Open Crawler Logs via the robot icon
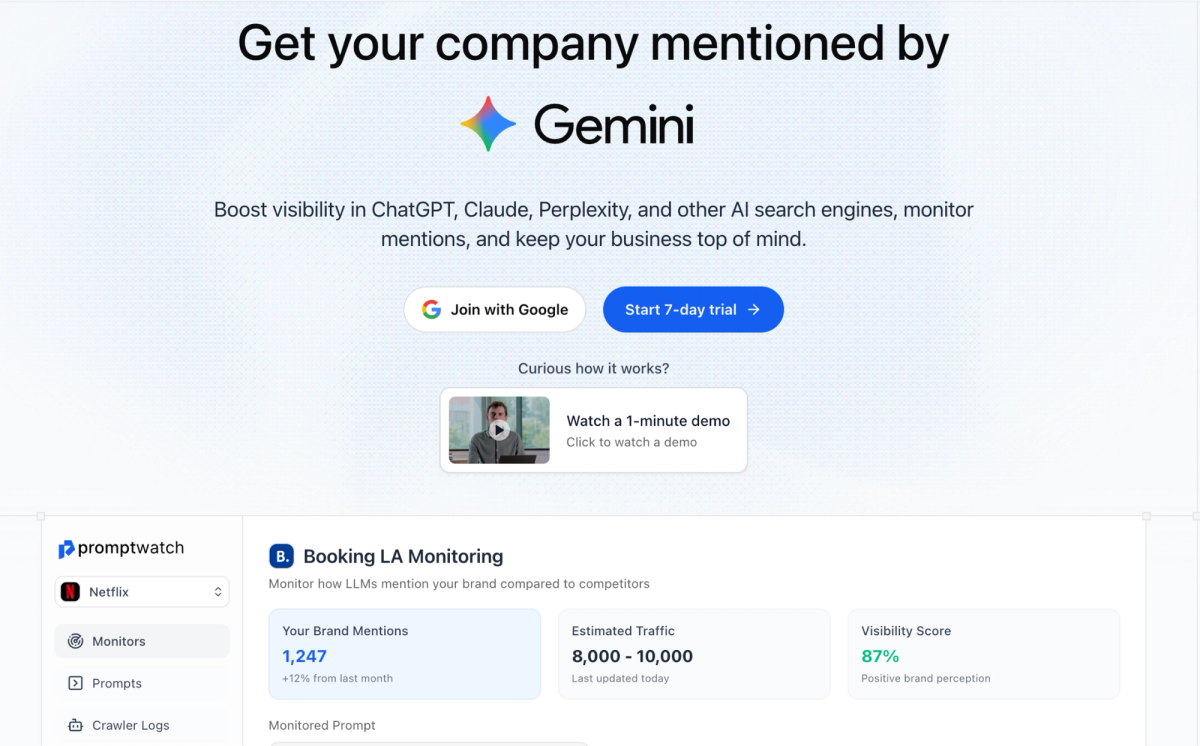Screen dimensions: 1200x746 tap(77, 725)
